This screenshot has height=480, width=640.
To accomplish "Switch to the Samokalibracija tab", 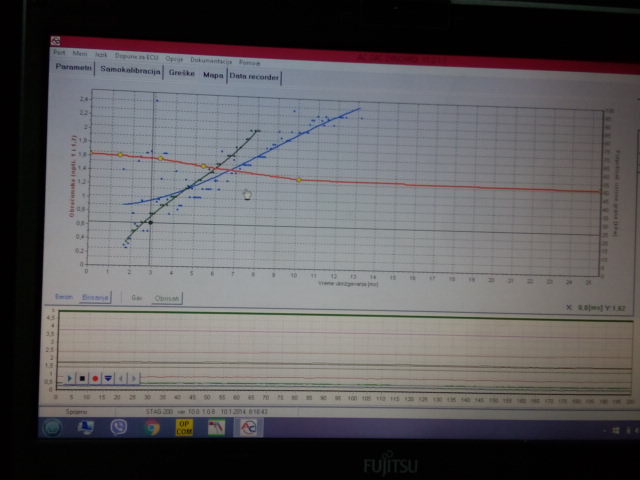I will [x=130, y=70].
